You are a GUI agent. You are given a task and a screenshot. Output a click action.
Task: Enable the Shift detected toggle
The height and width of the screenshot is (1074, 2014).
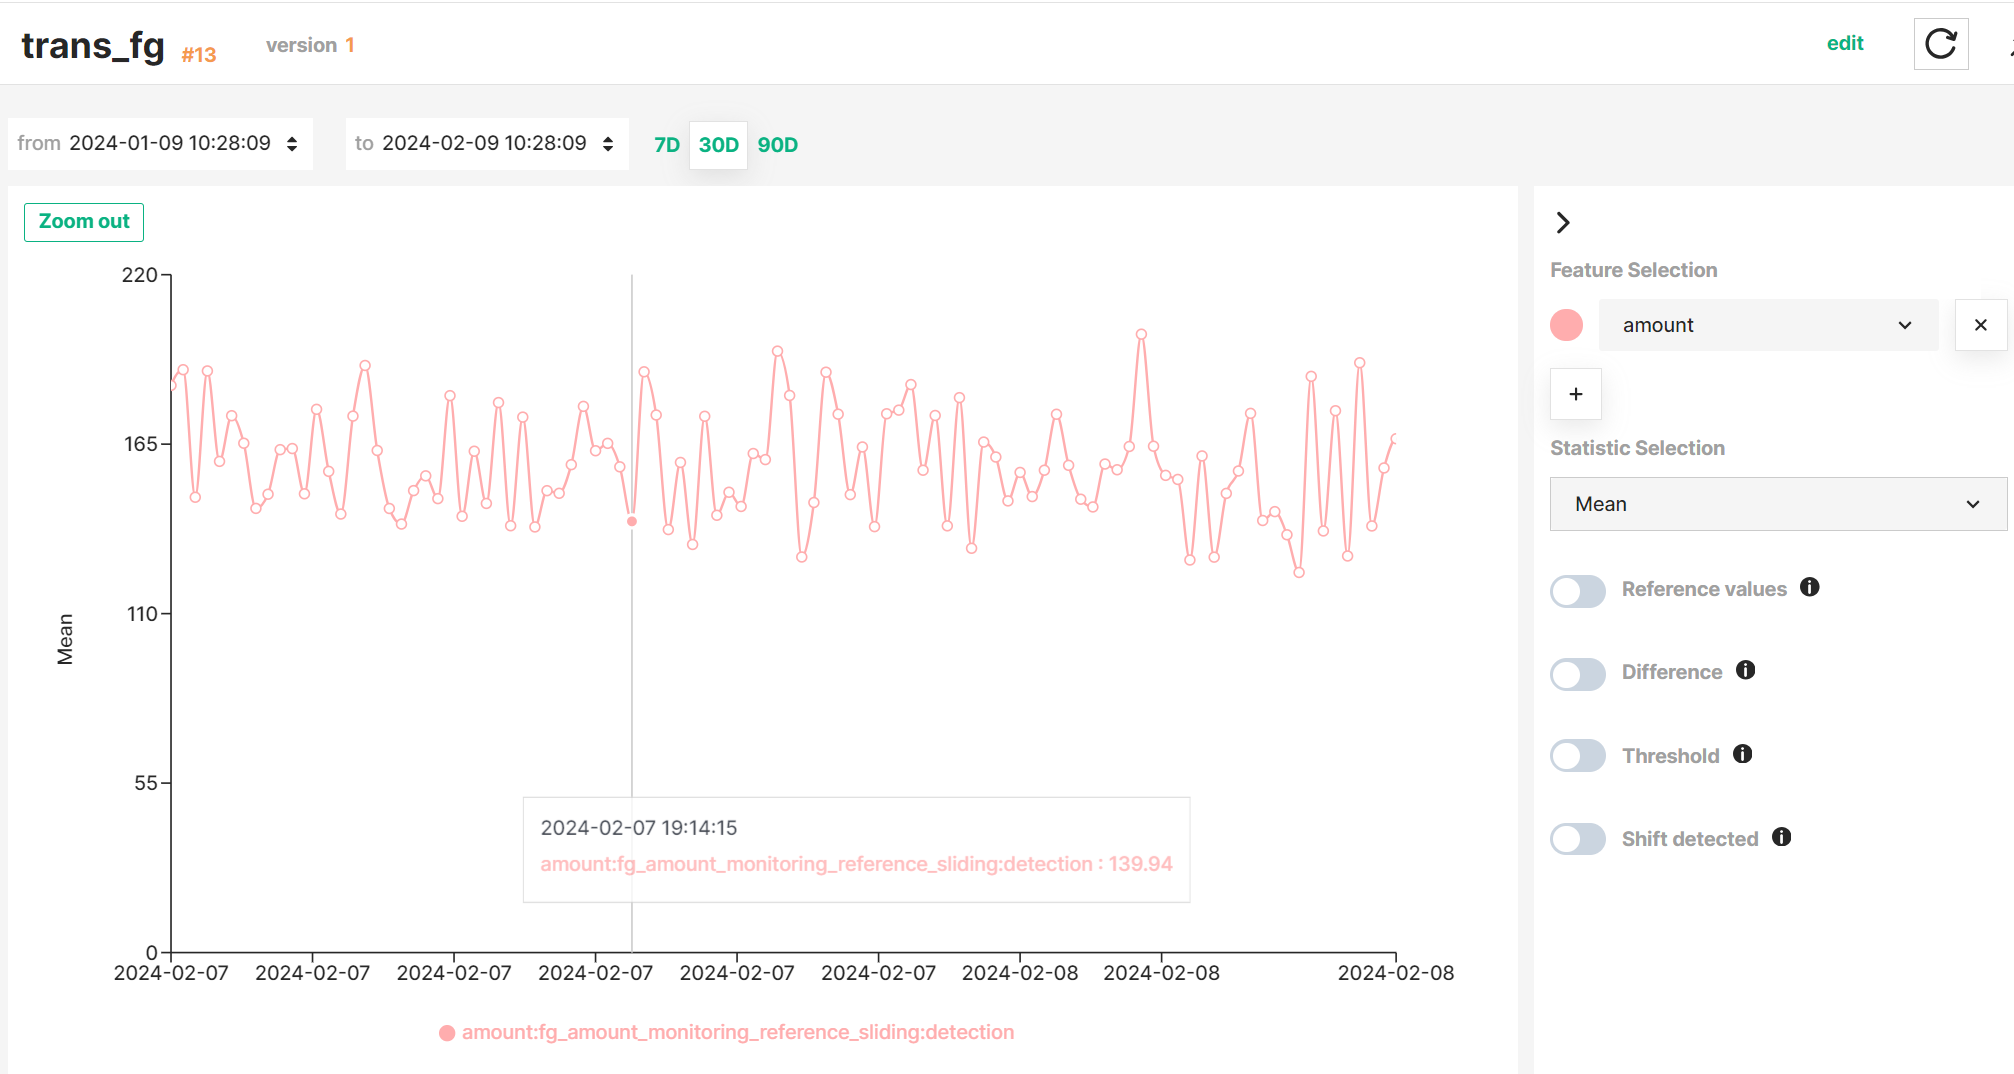tap(1577, 838)
